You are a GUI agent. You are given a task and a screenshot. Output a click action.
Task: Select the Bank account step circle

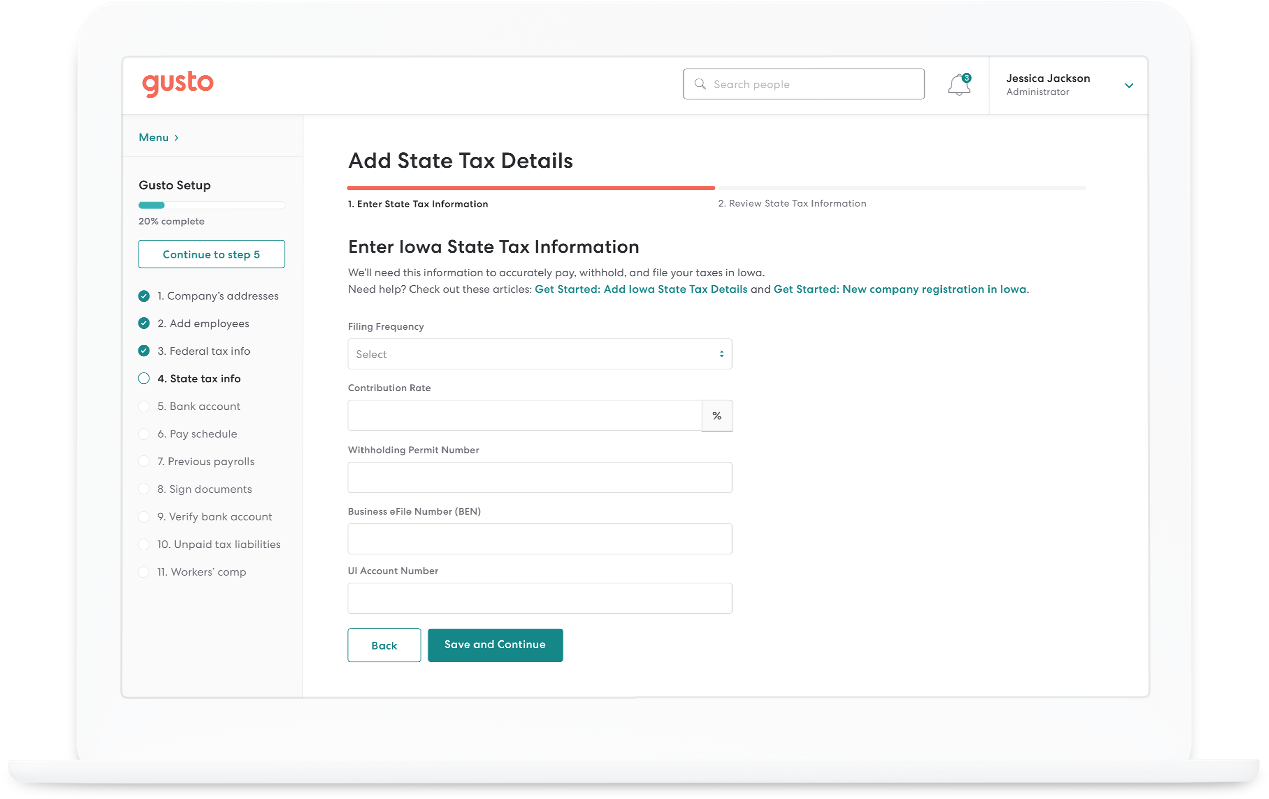pos(144,407)
